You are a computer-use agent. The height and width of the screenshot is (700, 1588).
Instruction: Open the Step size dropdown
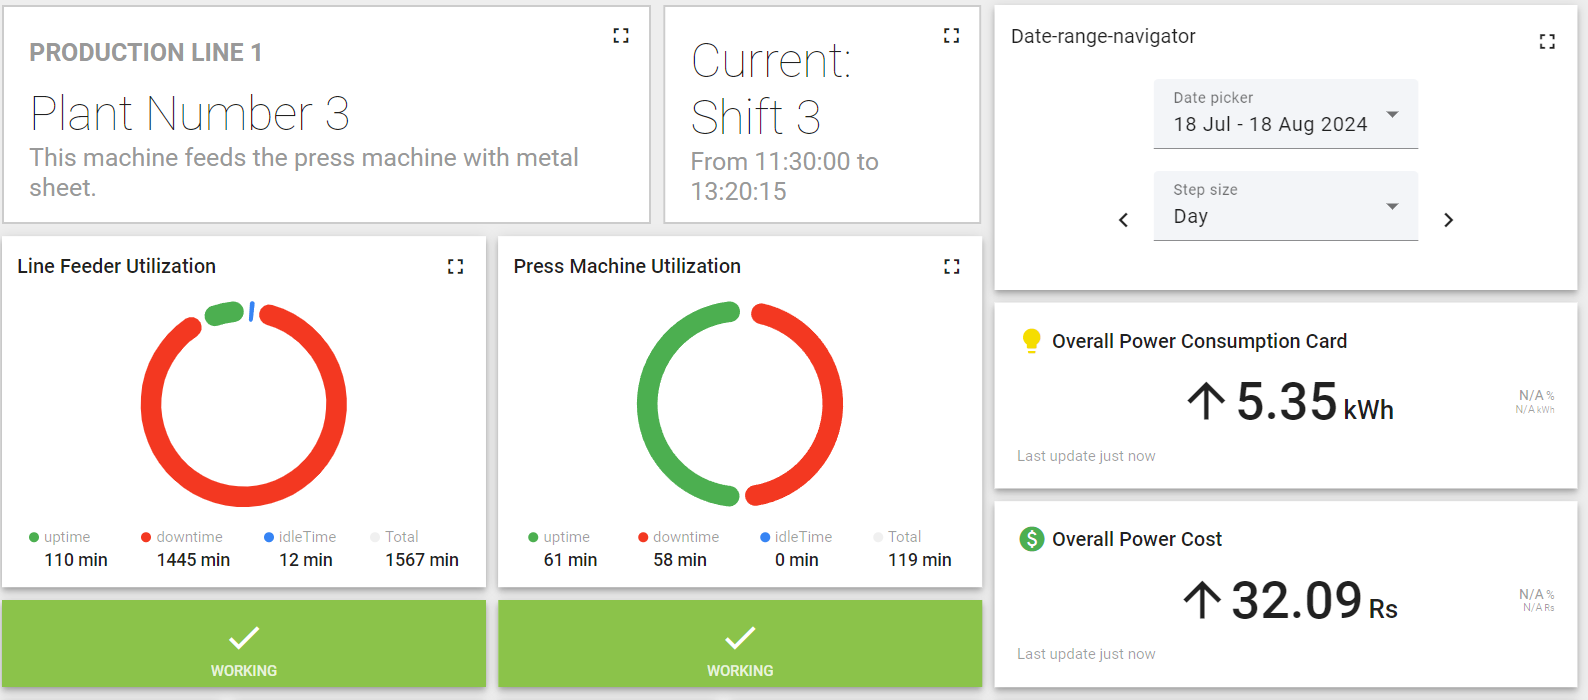(1285, 206)
